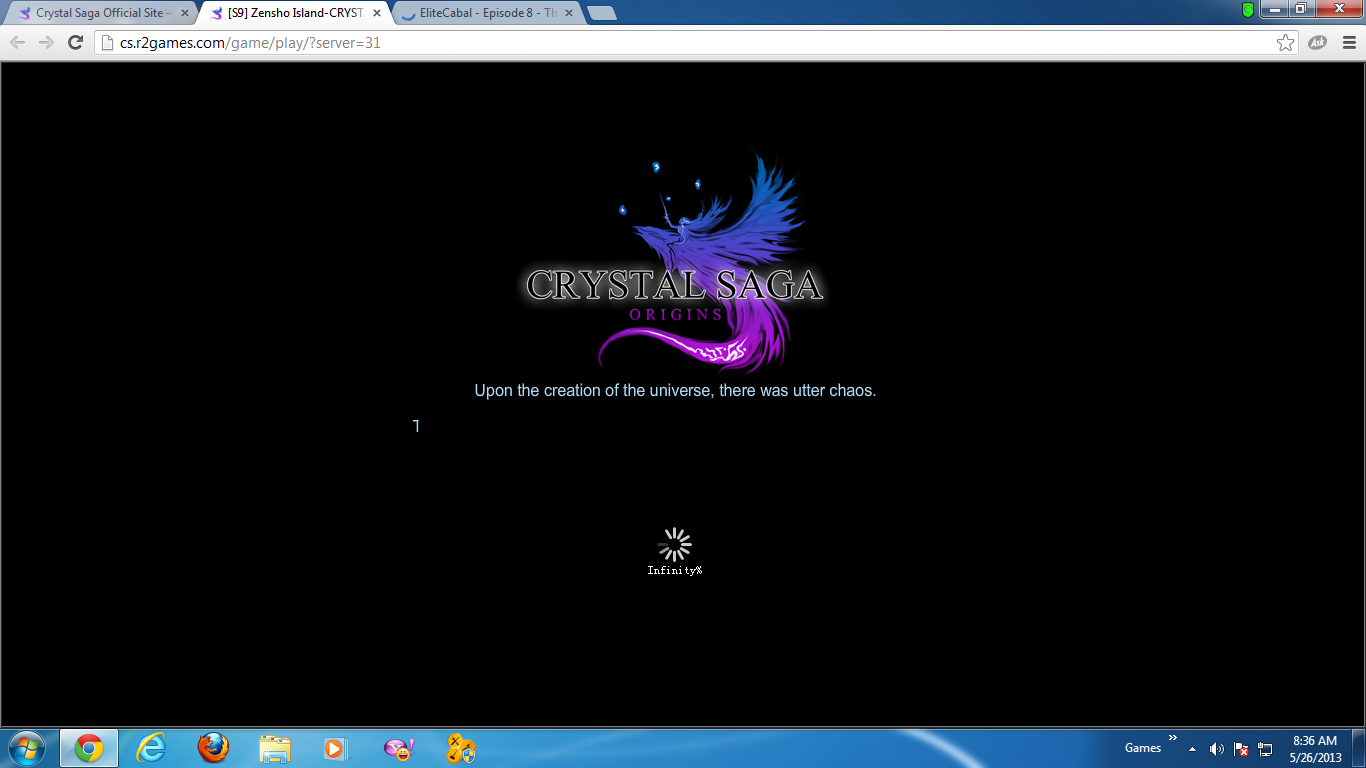Switch to Crystal Saga Official Site tab
This screenshot has height=768, width=1366.
[x=100, y=13]
